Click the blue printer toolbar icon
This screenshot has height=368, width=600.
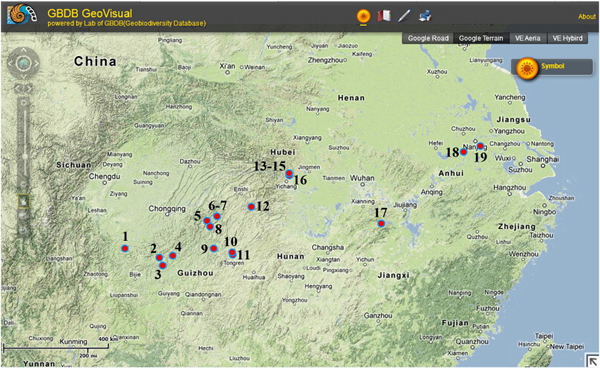point(425,16)
